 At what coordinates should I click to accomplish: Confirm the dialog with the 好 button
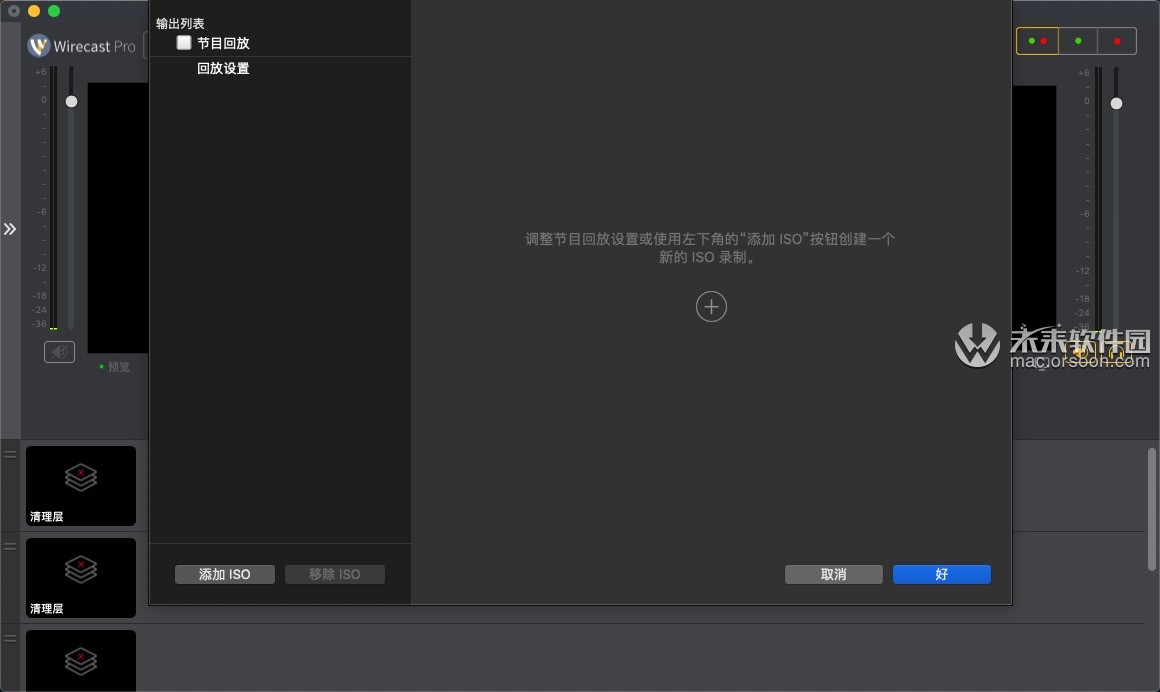(940, 574)
